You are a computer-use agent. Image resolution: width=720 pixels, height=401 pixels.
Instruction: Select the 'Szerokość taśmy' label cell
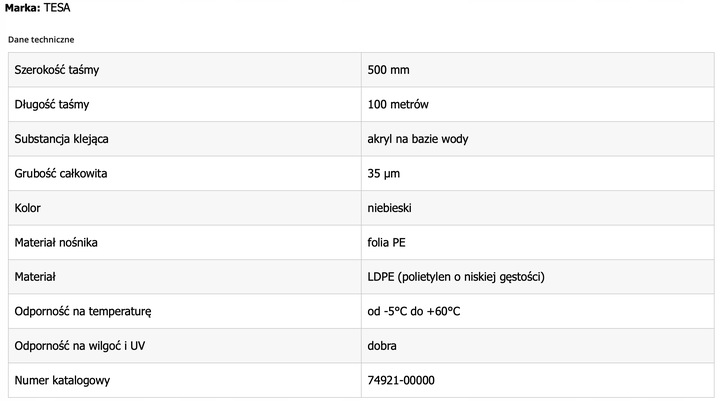click(57, 70)
